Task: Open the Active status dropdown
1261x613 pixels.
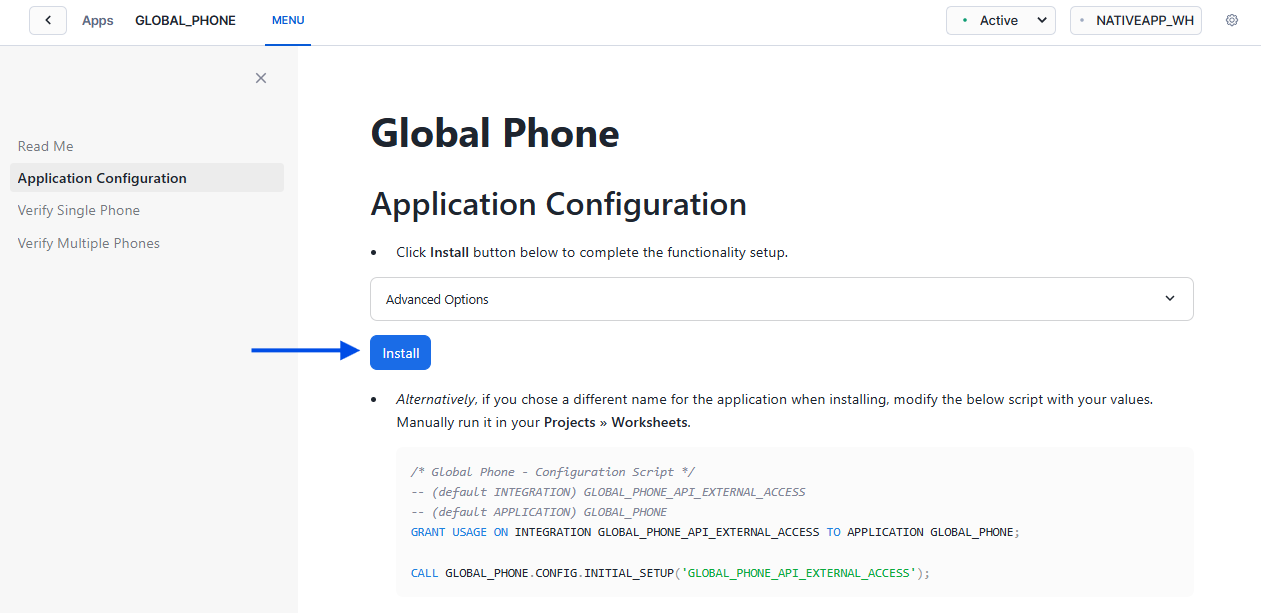Action: (x=1000, y=20)
